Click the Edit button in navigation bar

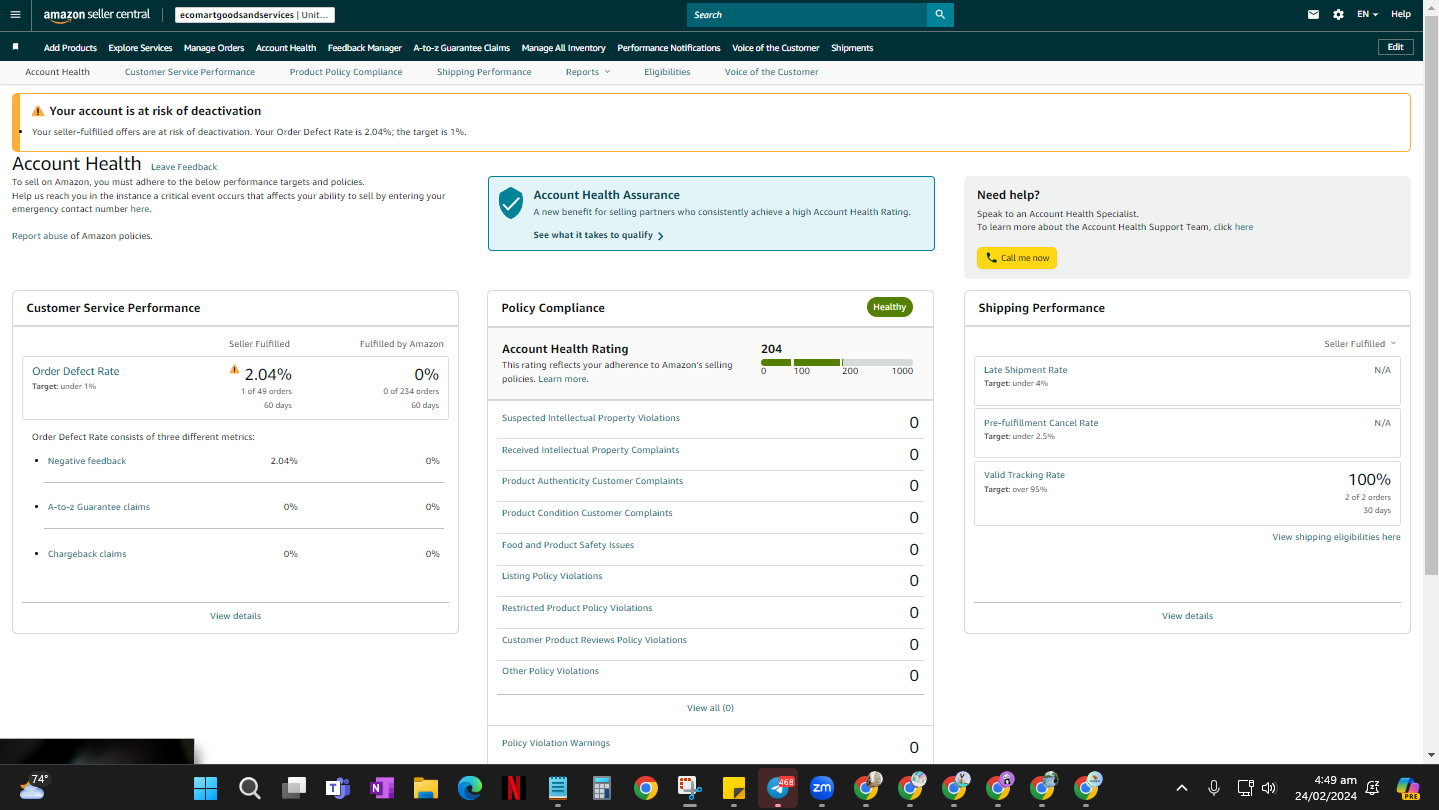click(1396, 47)
